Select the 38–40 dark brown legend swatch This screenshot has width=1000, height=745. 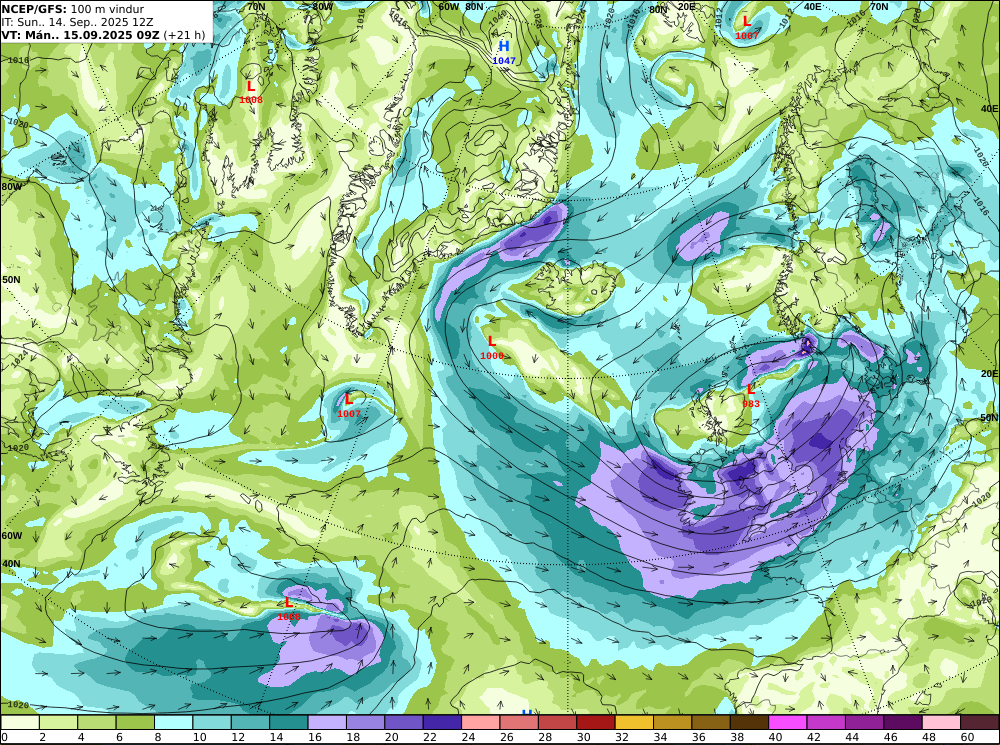point(749,722)
